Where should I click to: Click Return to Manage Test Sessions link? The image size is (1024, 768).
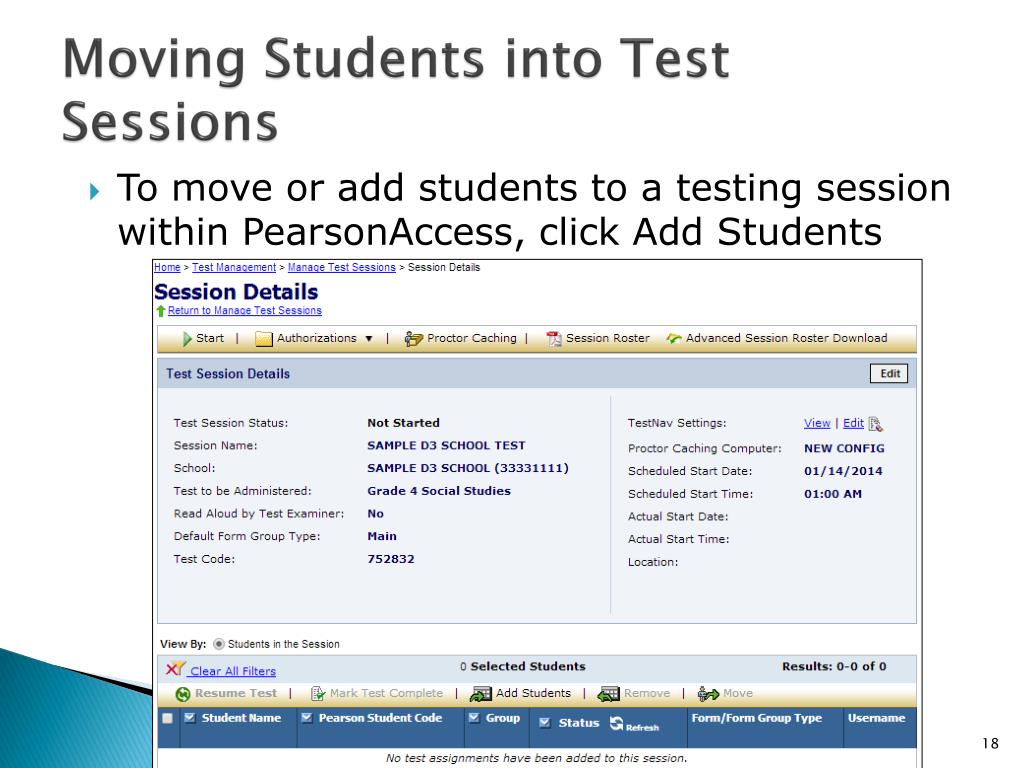pyautogui.click(x=244, y=311)
